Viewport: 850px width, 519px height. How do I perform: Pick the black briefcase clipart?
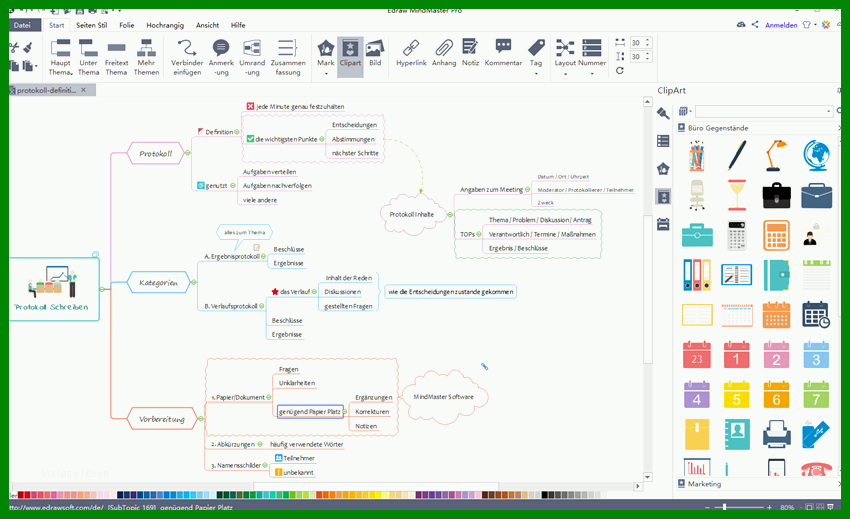tap(776, 196)
